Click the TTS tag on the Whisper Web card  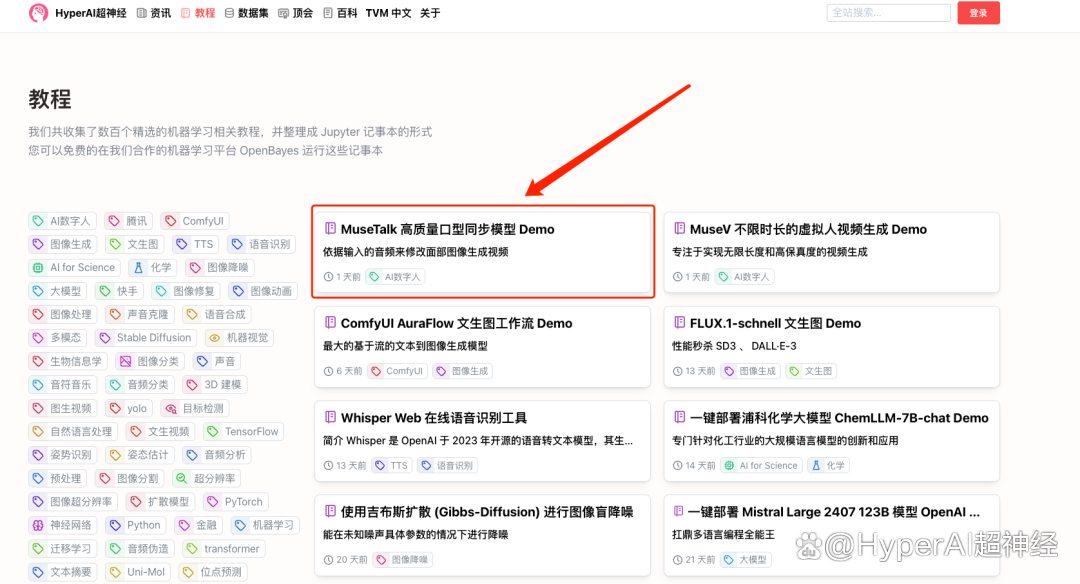coord(391,466)
